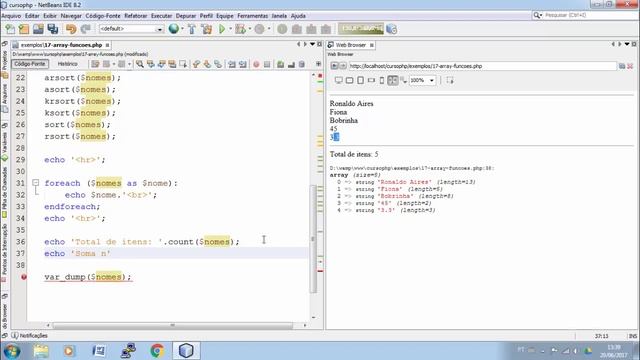Viewport: 640px width, 360px height.
Task: Click the New File toolbar icon
Action: [x=10, y=29]
